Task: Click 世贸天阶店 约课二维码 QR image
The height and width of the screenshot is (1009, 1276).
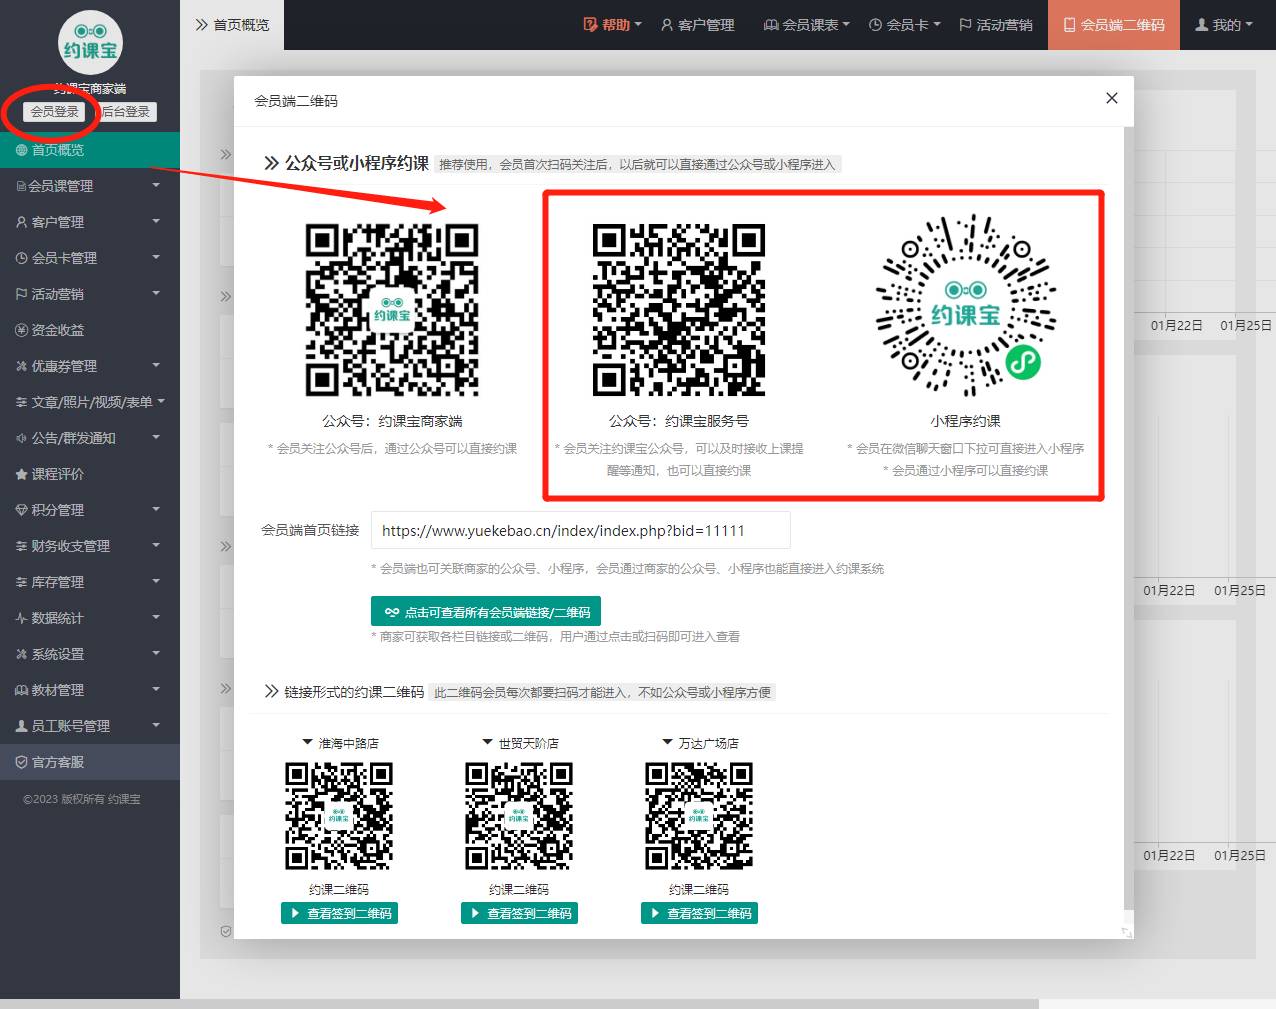Action: click(519, 816)
